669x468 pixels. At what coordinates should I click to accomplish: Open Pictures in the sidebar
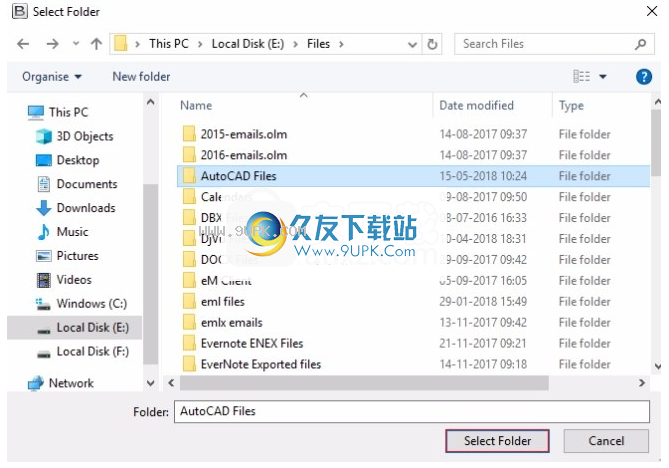tap(67, 256)
